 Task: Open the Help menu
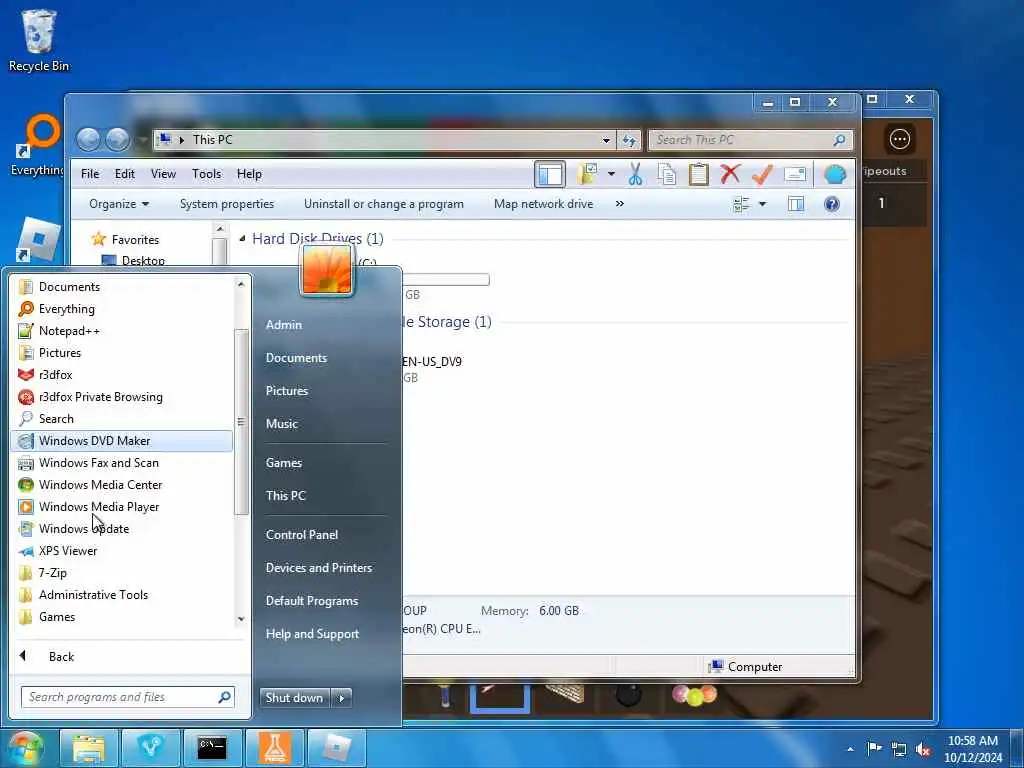pyautogui.click(x=249, y=174)
